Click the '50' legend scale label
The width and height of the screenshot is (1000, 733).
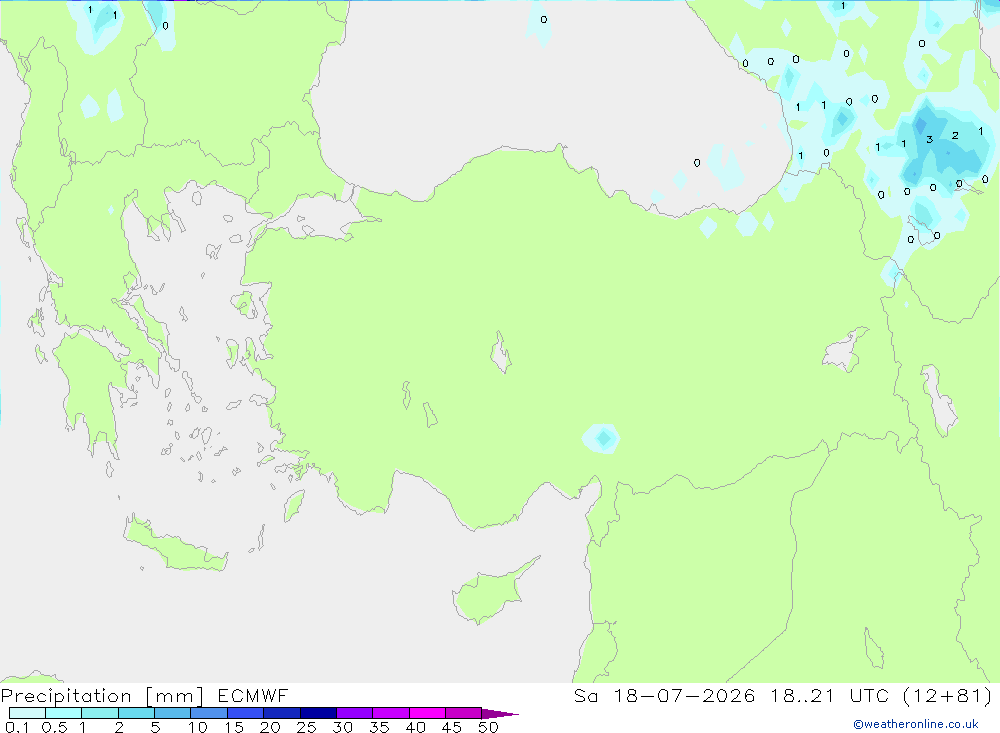[x=489, y=727]
